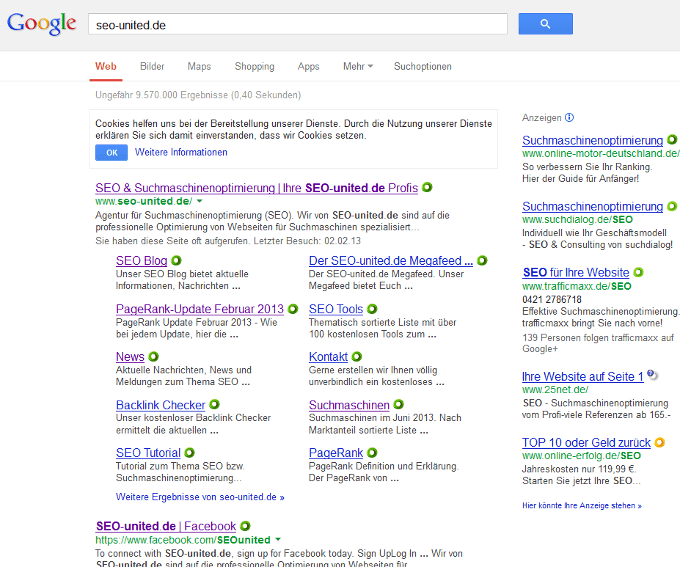
Task: Click green circle next to Kontakt link
Action: pos(357,357)
